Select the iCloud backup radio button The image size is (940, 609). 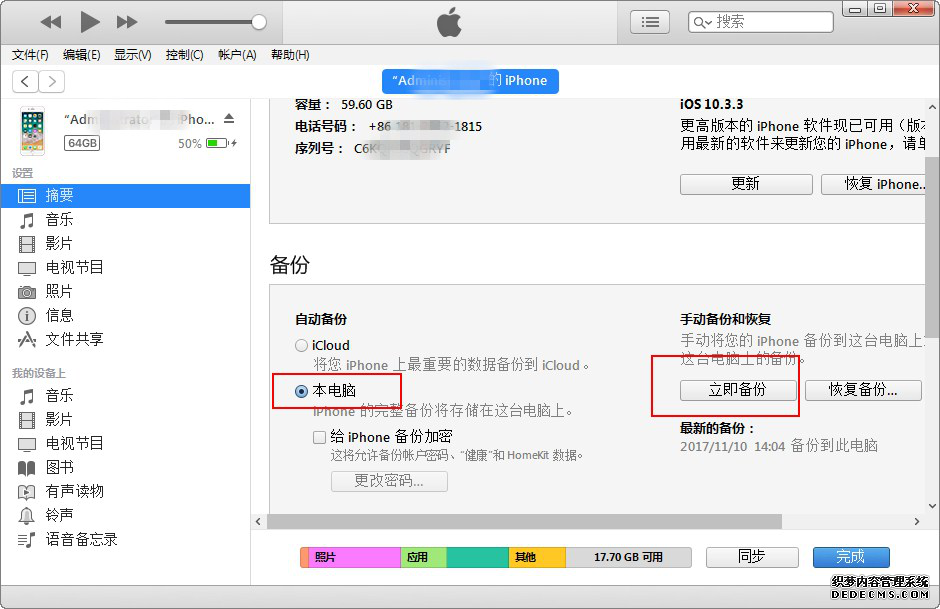[301, 346]
